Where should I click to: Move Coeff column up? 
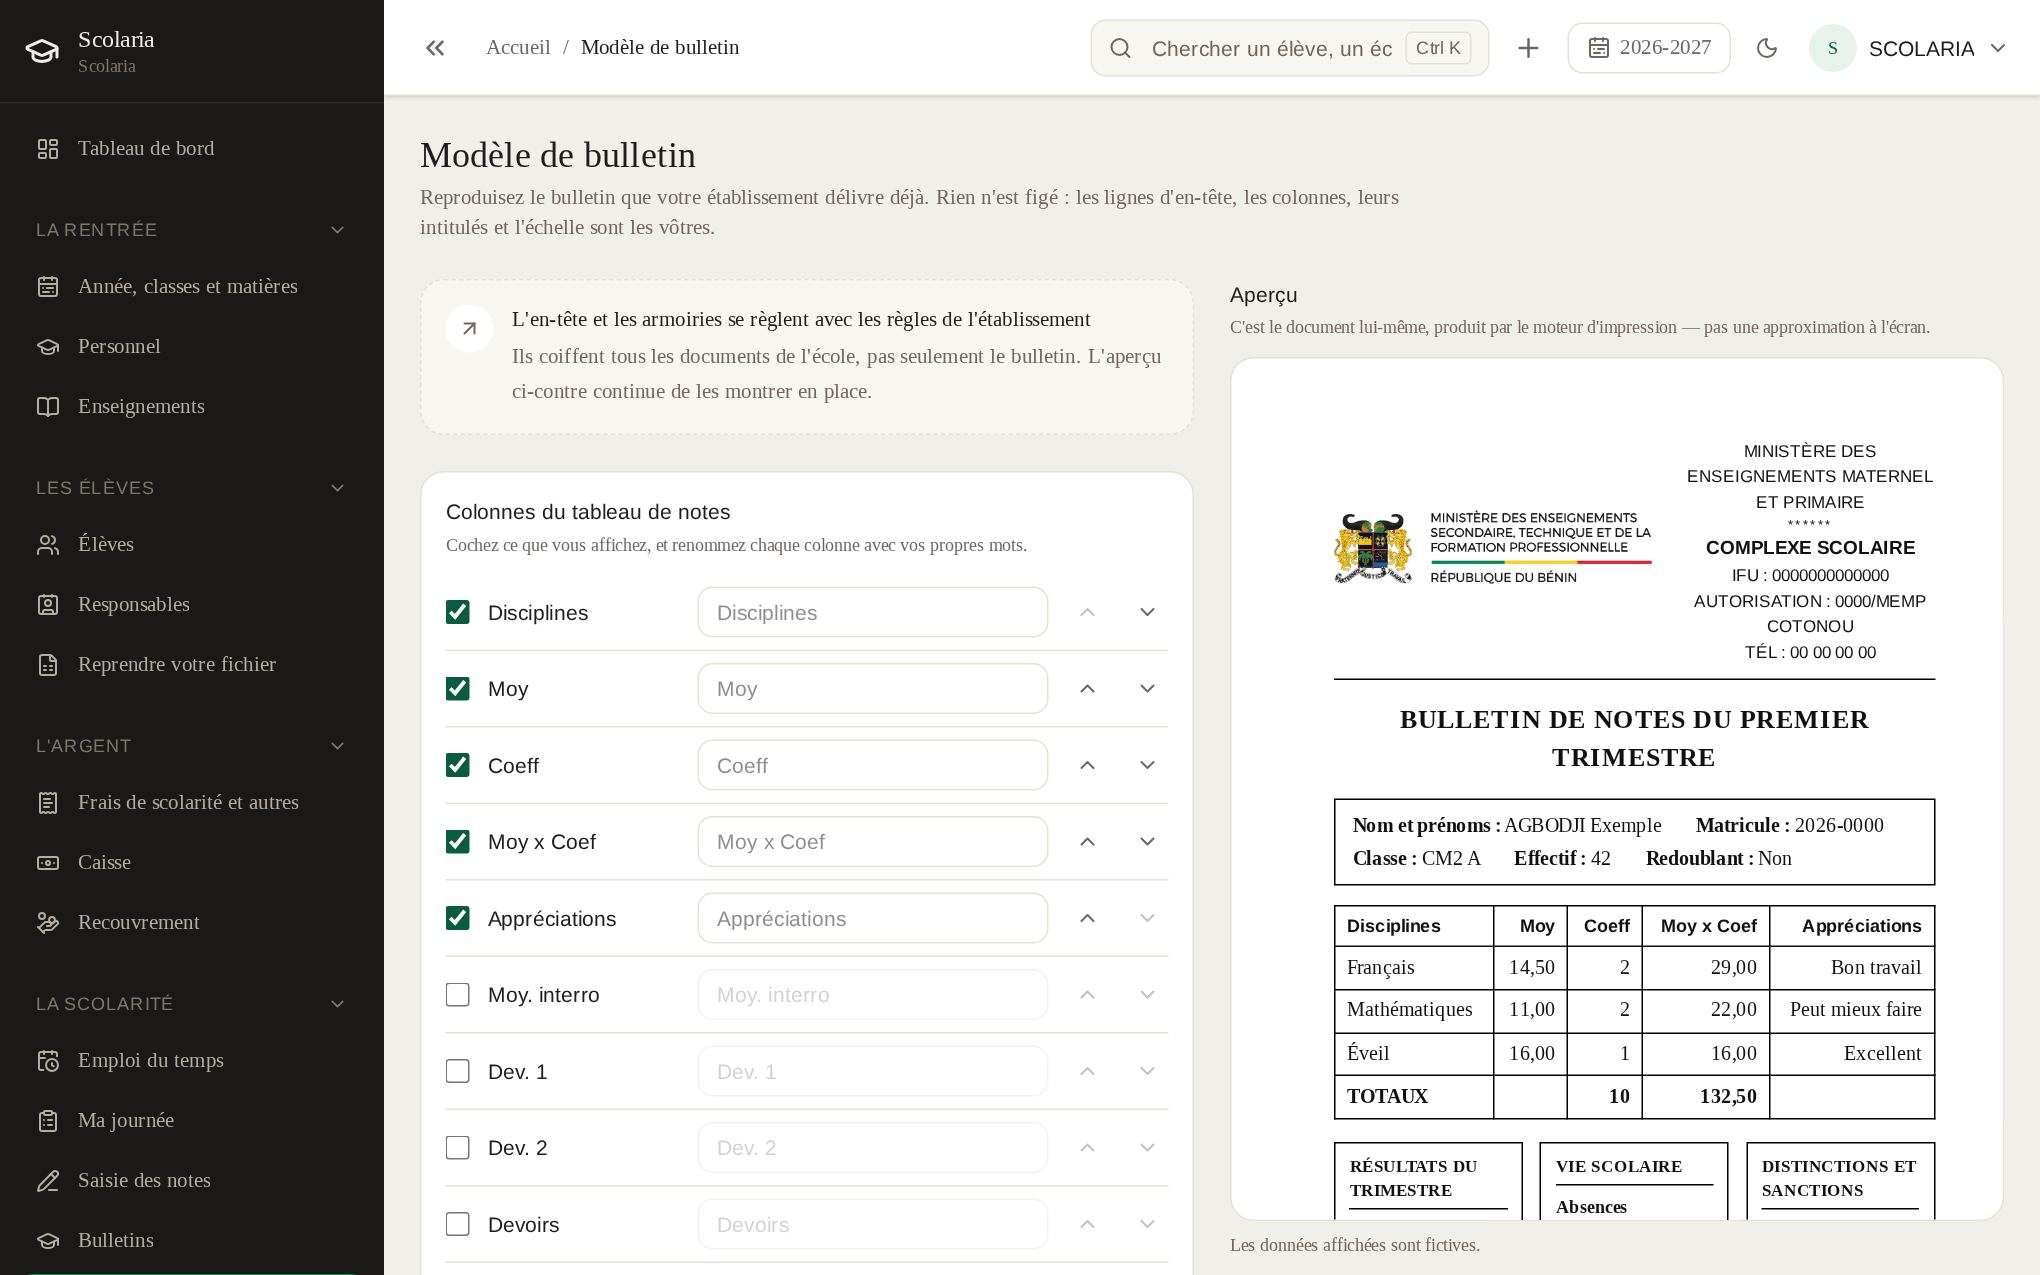pyautogui.click(x=1087, y=765)
